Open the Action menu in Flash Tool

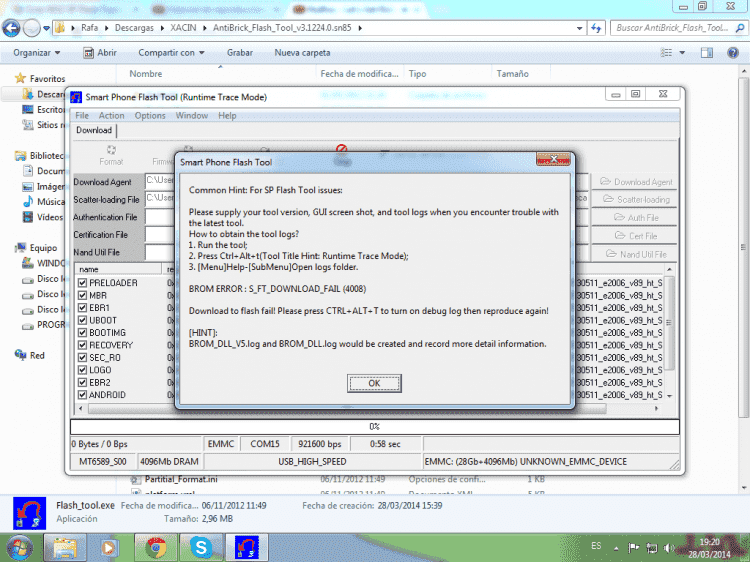coord(111,115)
